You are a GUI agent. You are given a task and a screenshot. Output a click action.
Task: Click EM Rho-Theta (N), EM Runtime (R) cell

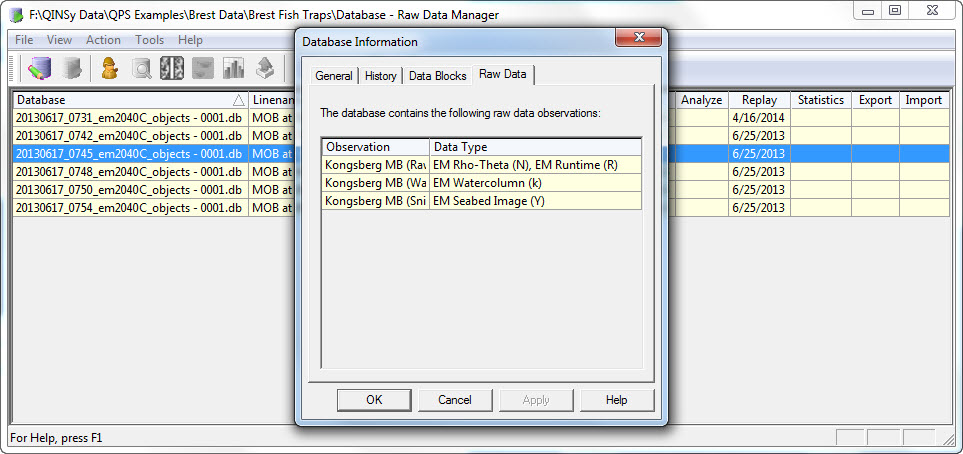[535, 165]
